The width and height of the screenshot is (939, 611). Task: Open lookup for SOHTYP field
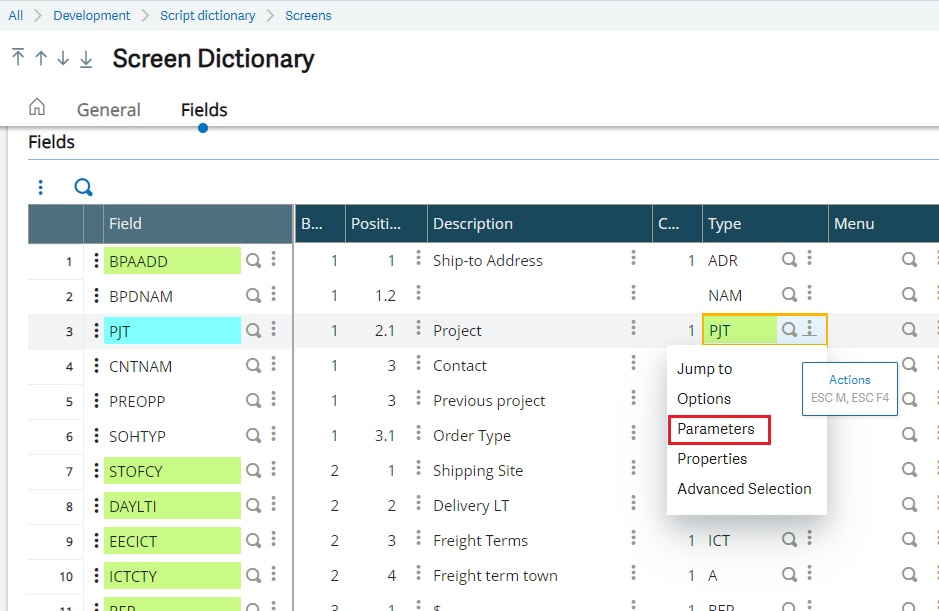click(x=254, y=435)
